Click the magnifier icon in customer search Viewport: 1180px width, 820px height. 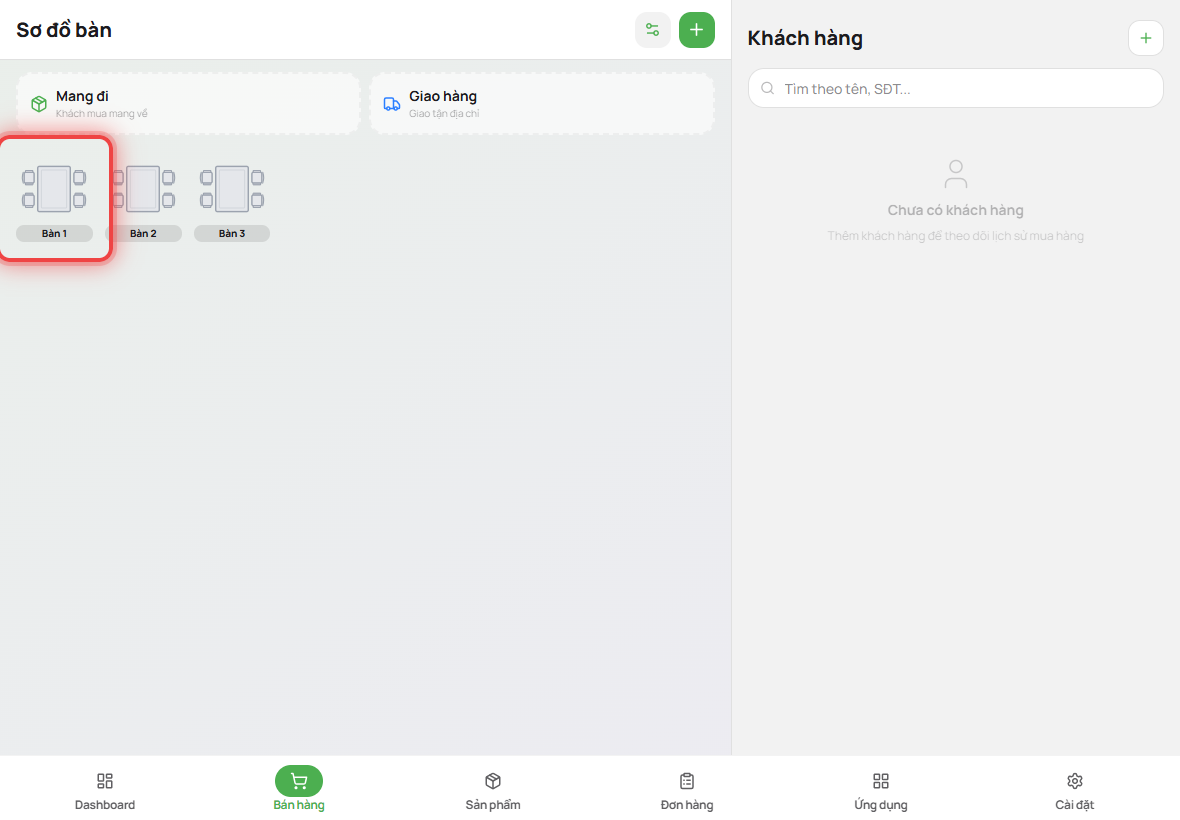coord(768,88)
